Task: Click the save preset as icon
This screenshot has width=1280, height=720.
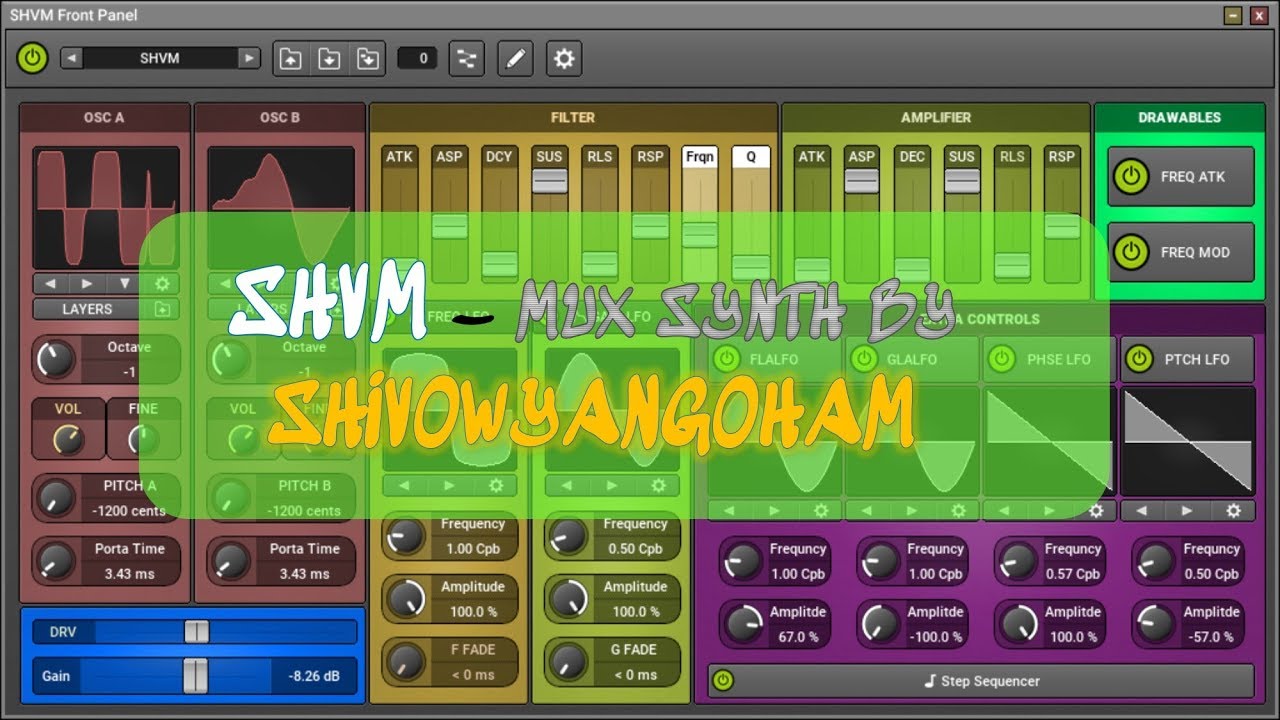Action: click(367, 59)
